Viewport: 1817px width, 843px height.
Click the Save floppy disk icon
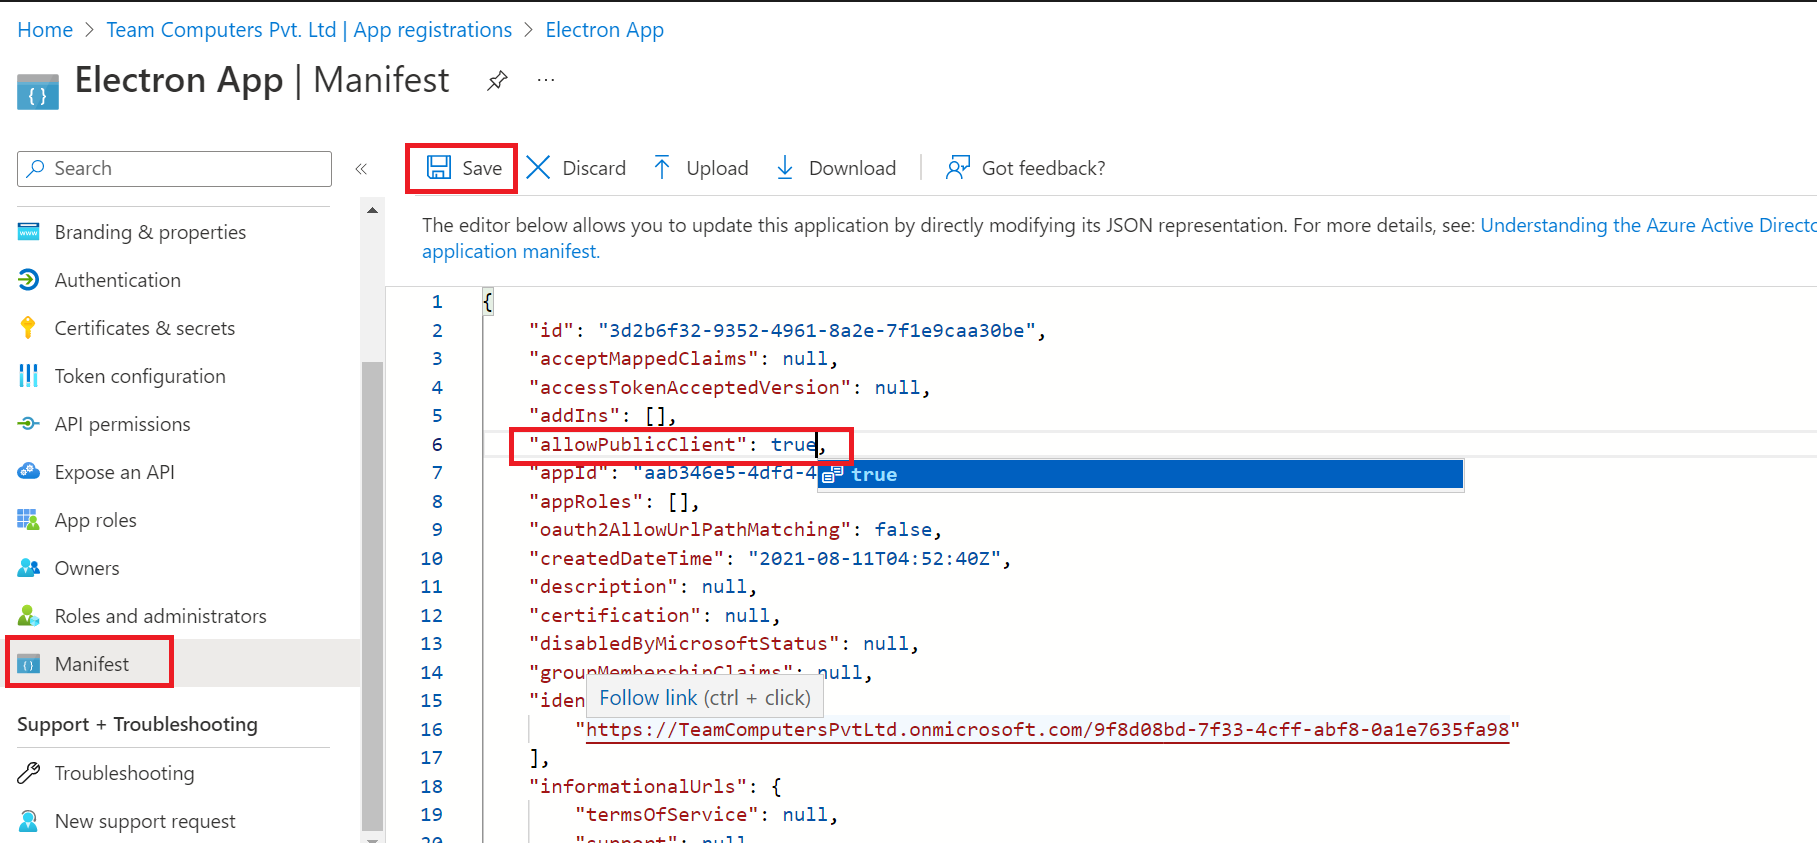pos(438,167)
